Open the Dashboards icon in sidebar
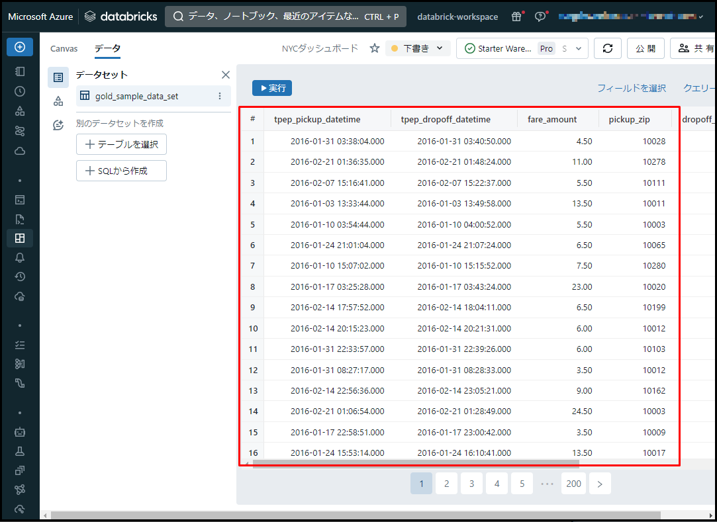 coord(19,238)
